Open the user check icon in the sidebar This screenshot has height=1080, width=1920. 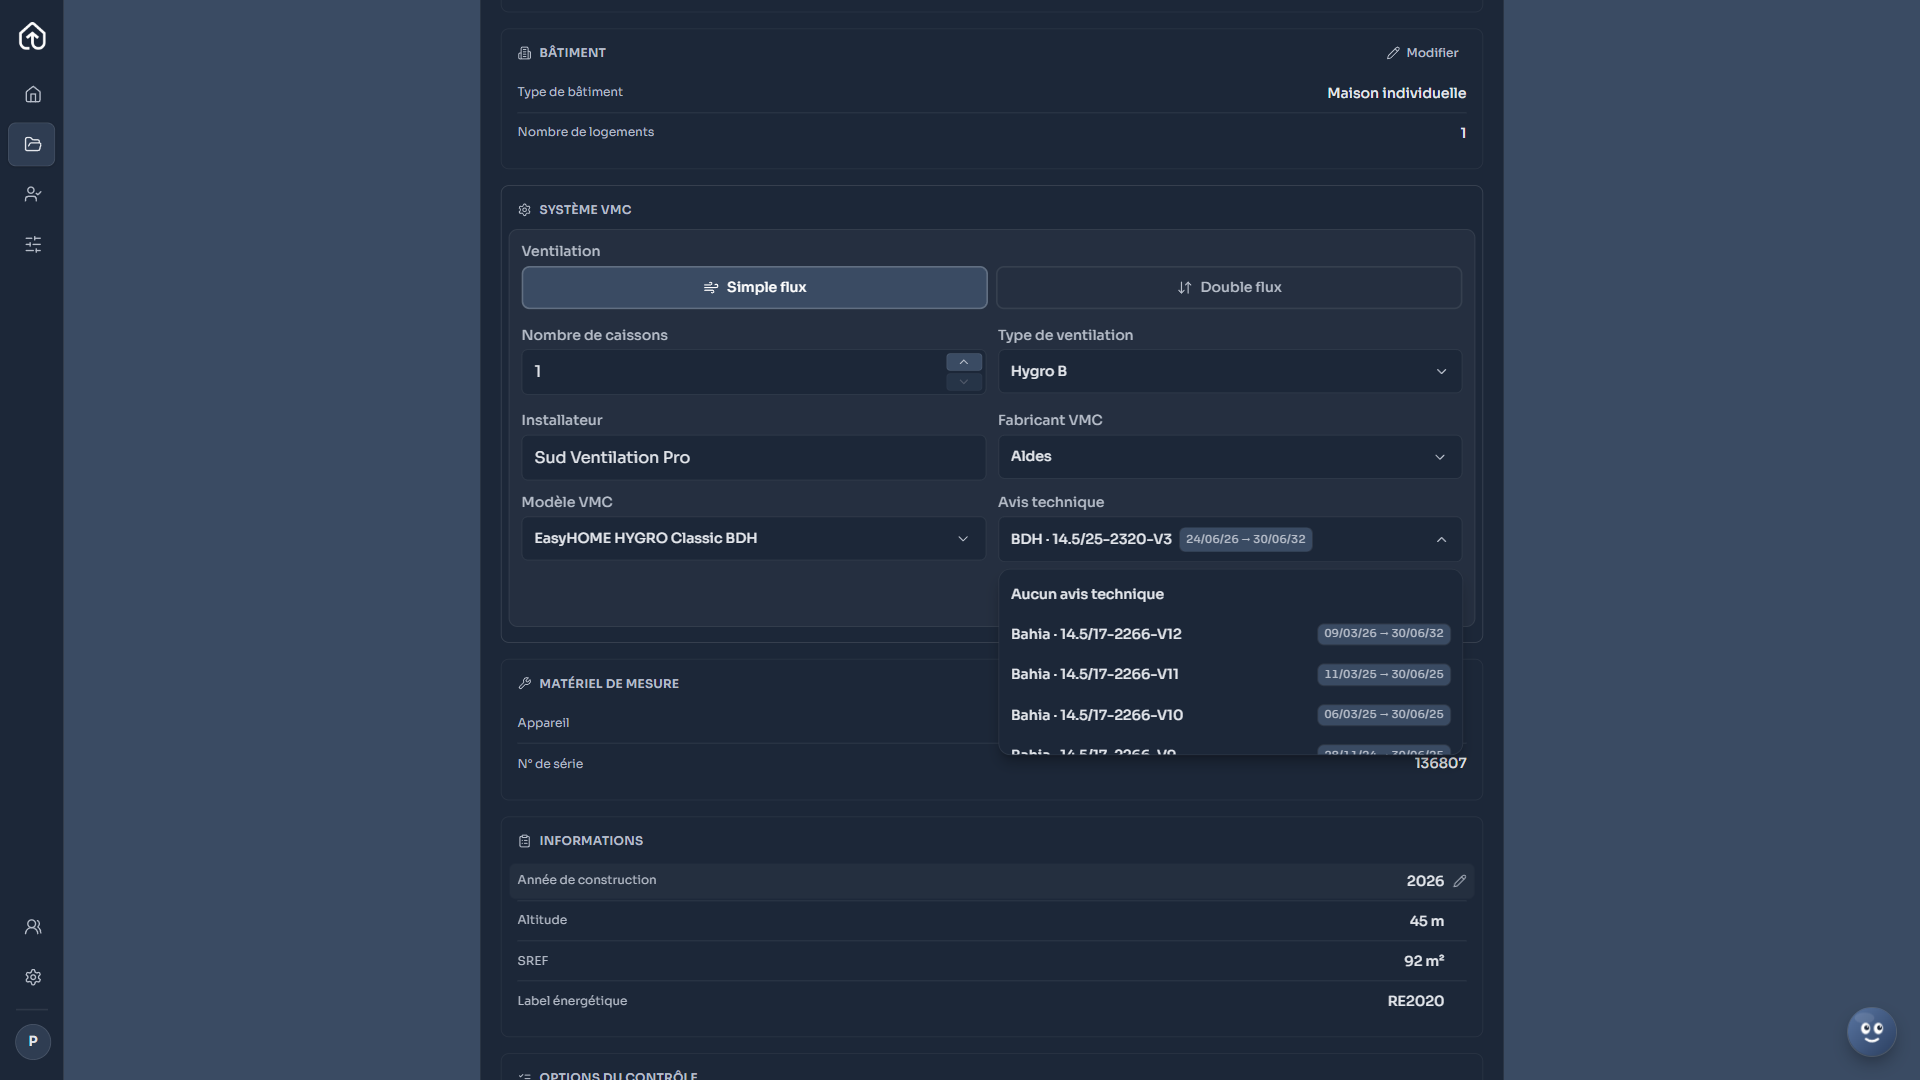coord(33,194)
